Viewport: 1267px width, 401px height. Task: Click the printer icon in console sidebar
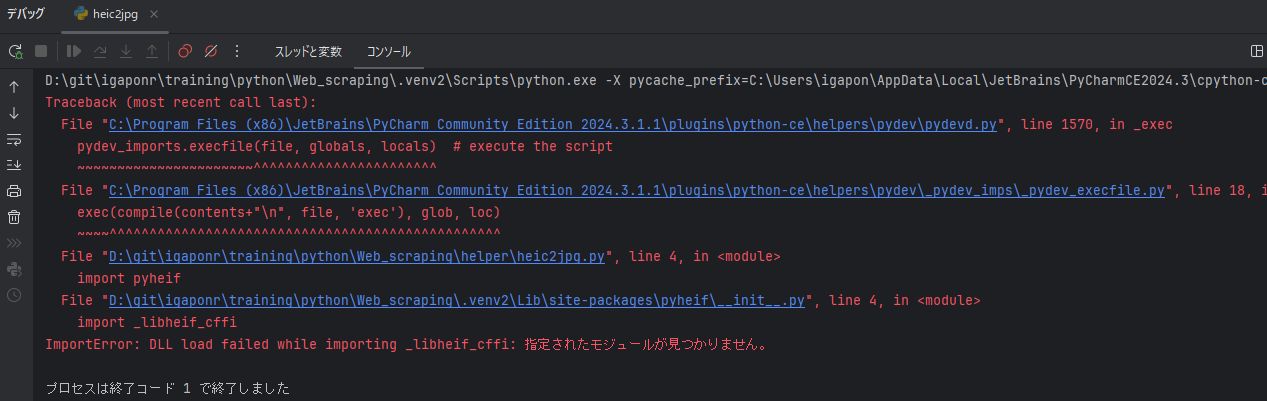tap(14, 191)
